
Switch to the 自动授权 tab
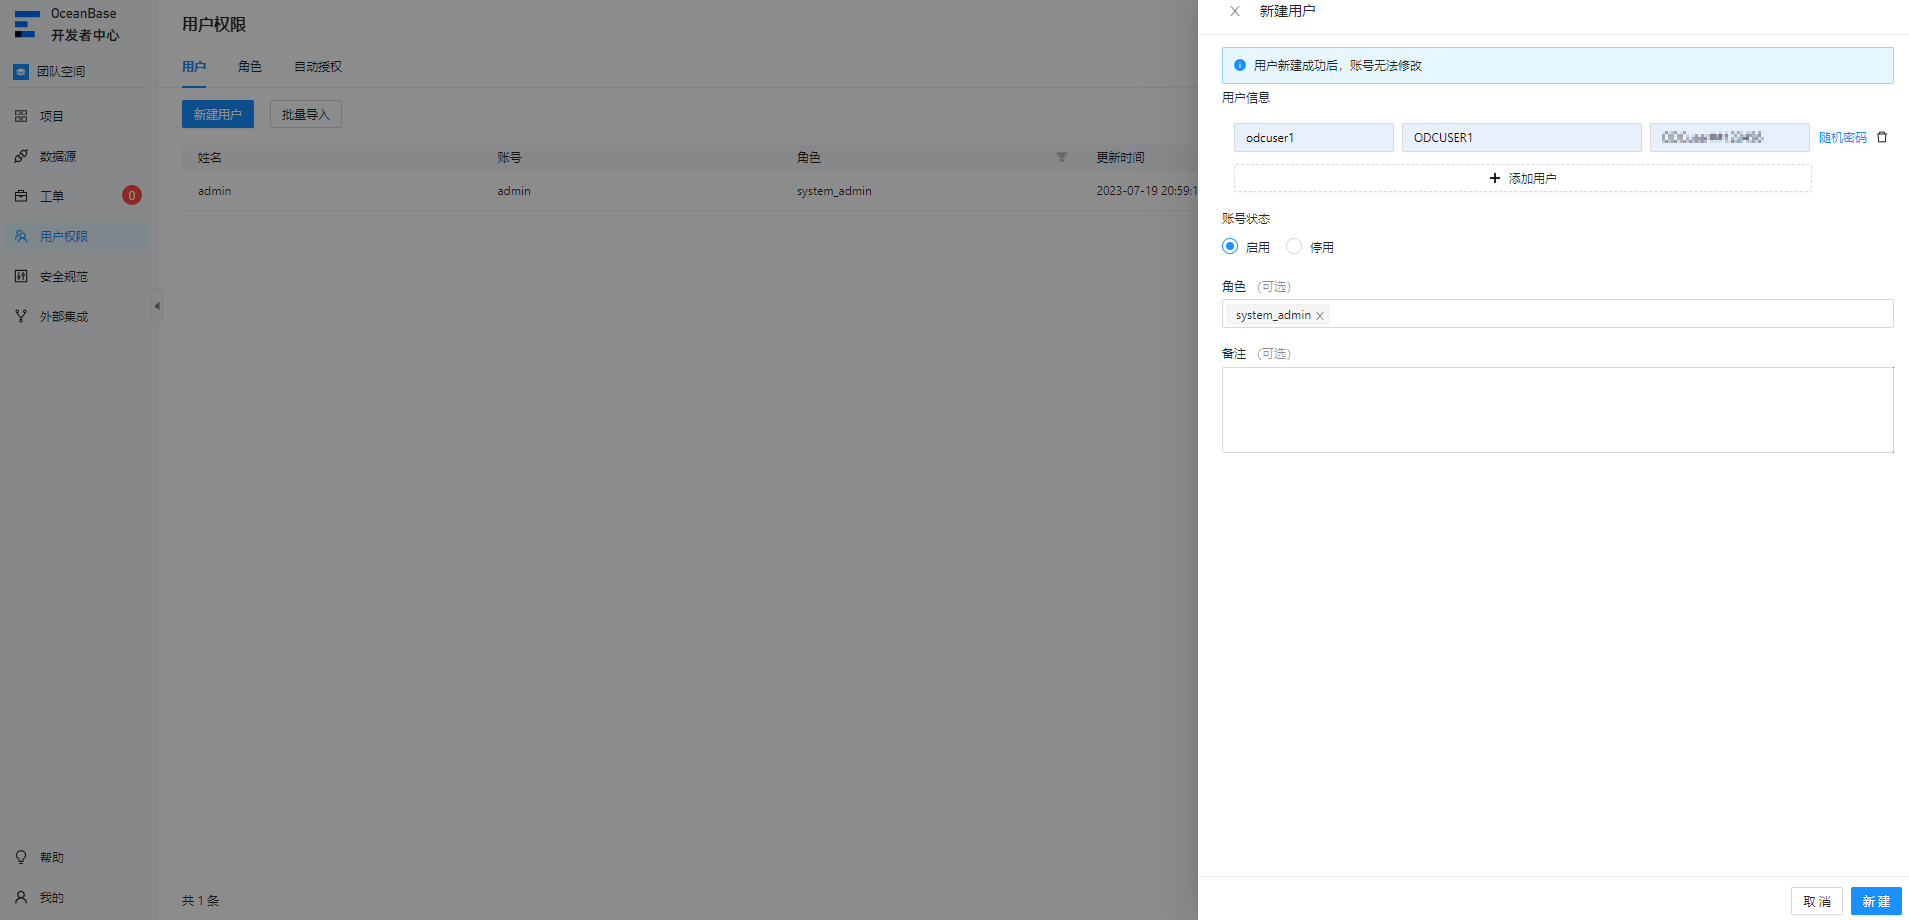(318, 67)
